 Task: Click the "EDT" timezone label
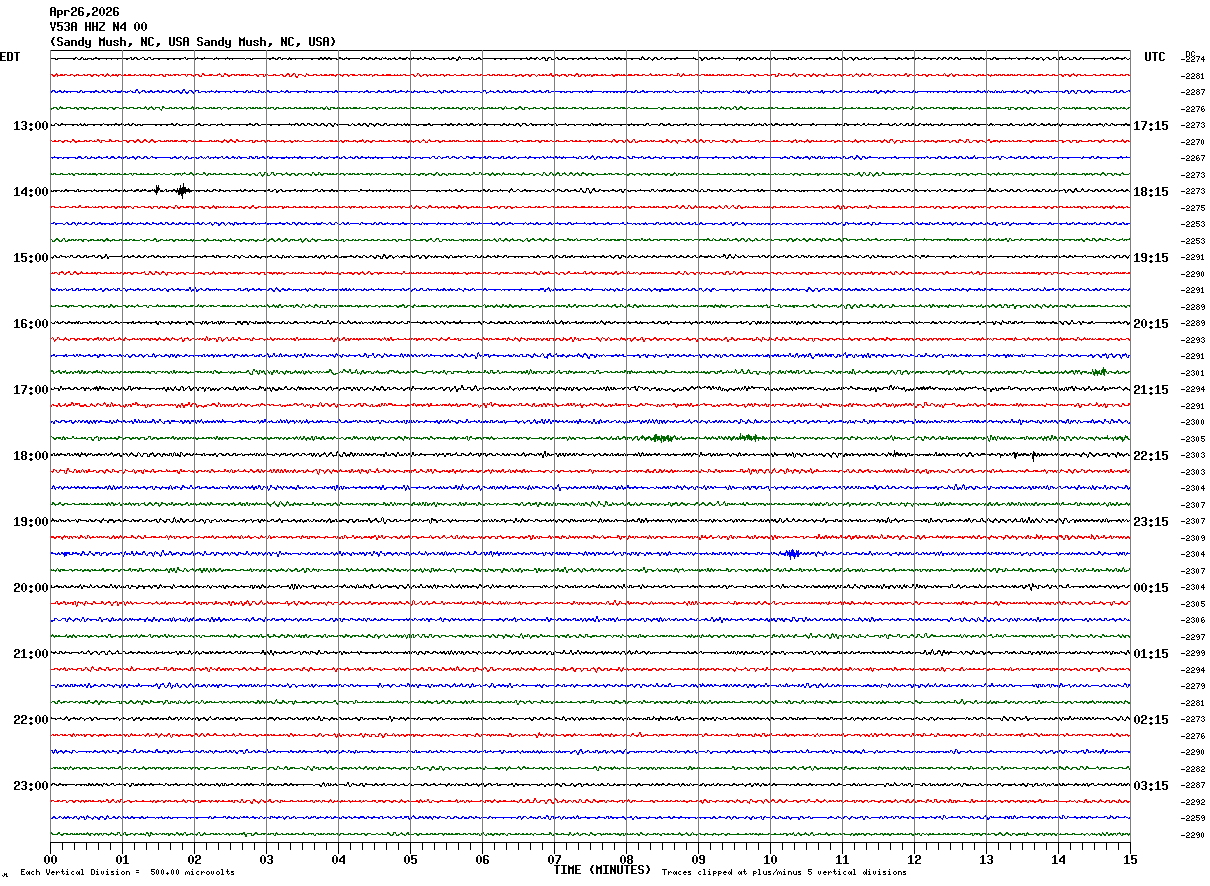coord(10,57)
